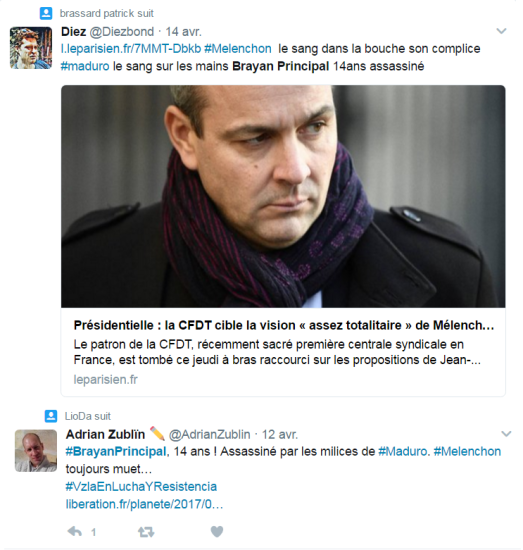Open the #Melenchon hashtag in Diez tweet

237,49
